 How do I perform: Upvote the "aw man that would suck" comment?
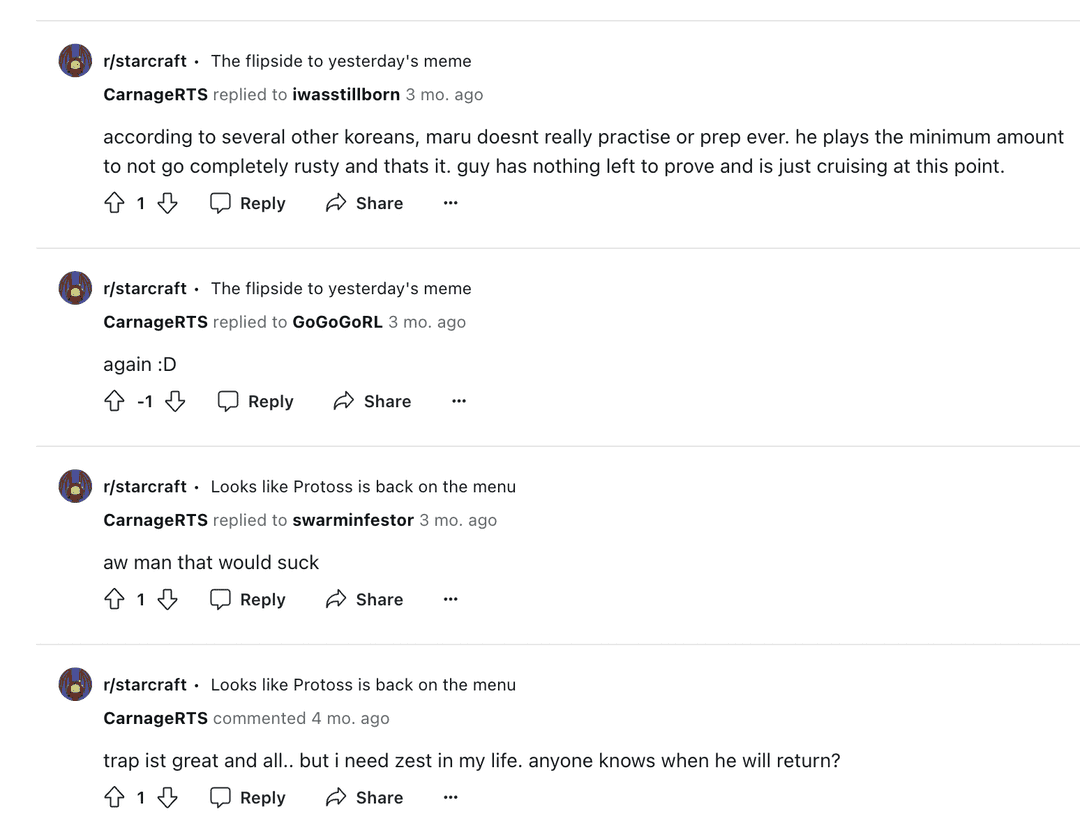[x=115, y=599]
